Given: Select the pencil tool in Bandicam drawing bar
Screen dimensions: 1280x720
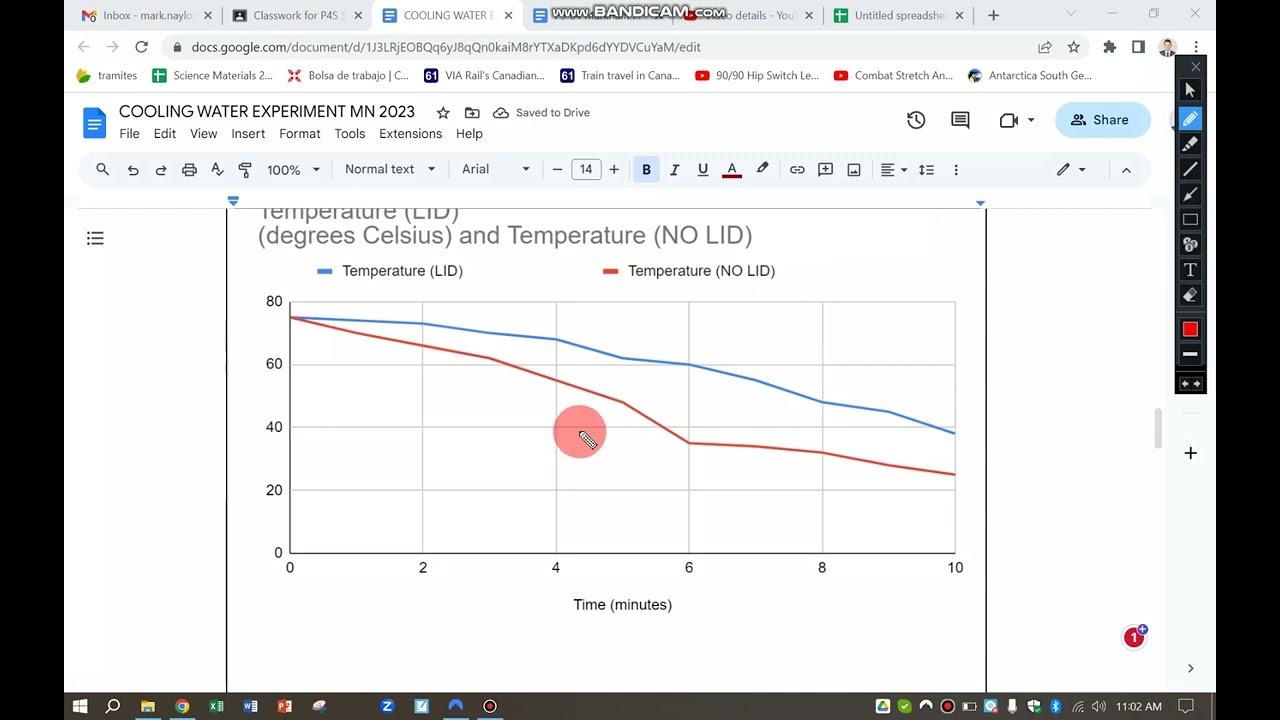Looking at the screenshot, I should point(1190,119).
